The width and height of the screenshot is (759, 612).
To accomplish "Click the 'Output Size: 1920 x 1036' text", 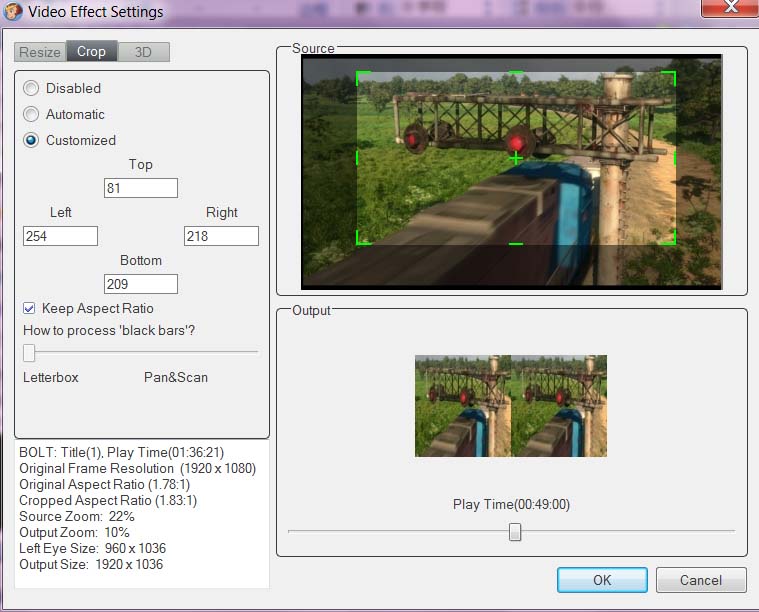I will pyautogui.click(x=91, y=564).
